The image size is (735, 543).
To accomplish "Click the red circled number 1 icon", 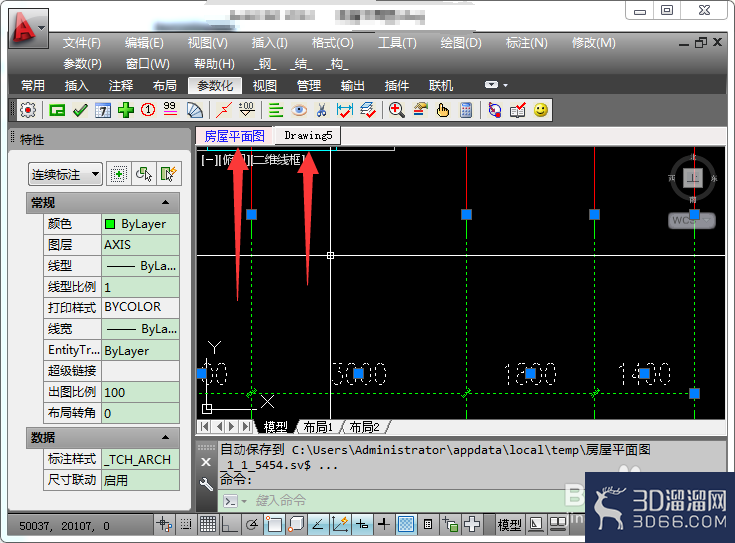I will click(x=148, y=110).
